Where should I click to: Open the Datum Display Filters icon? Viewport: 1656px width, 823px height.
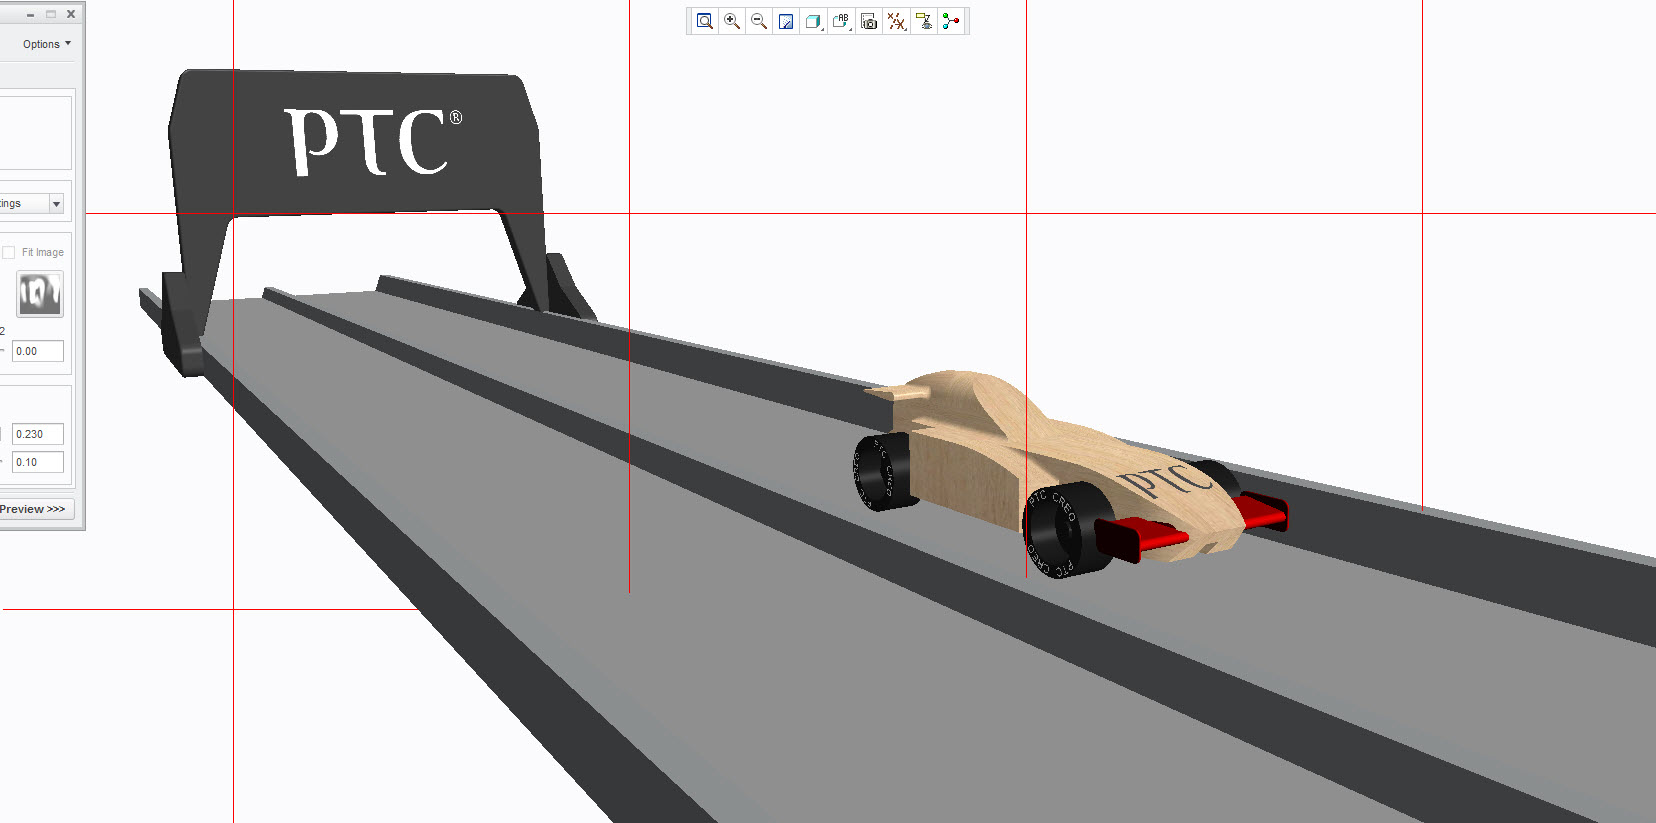click(x=897, y=21)
